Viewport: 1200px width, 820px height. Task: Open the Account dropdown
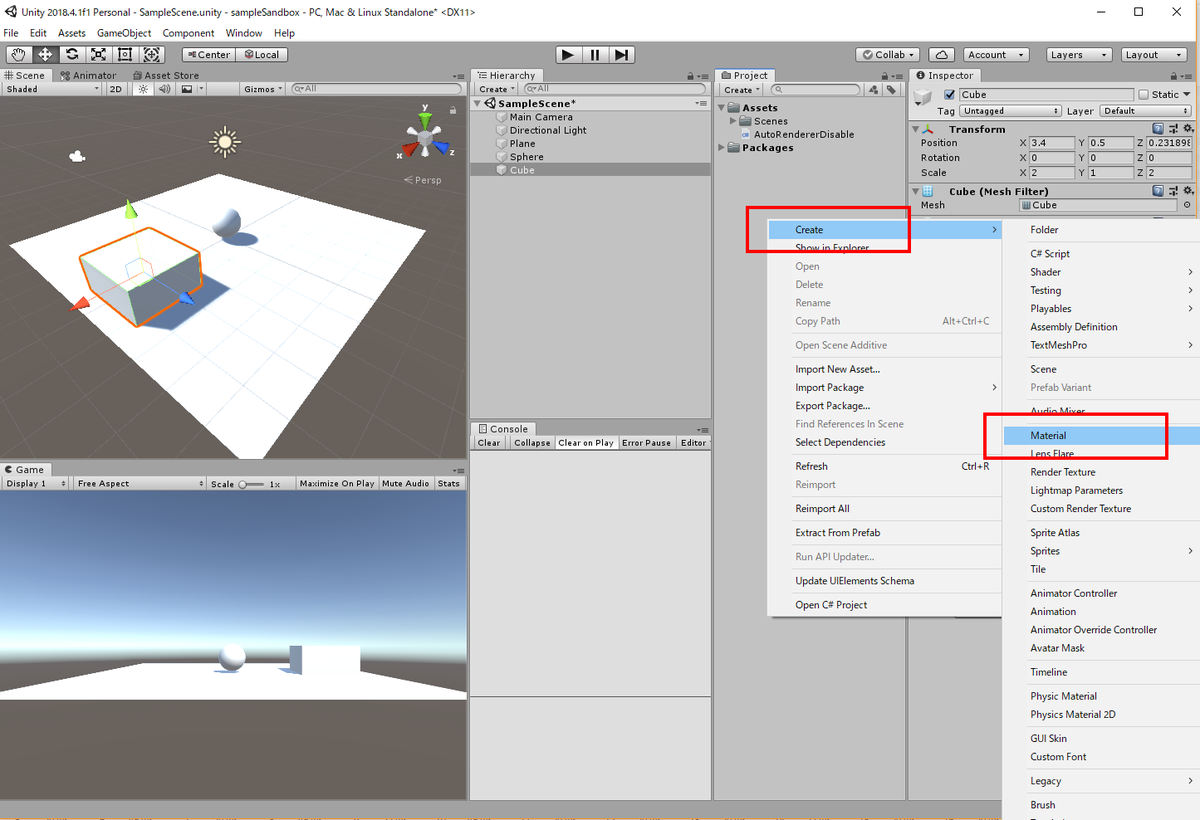[995, 55]
